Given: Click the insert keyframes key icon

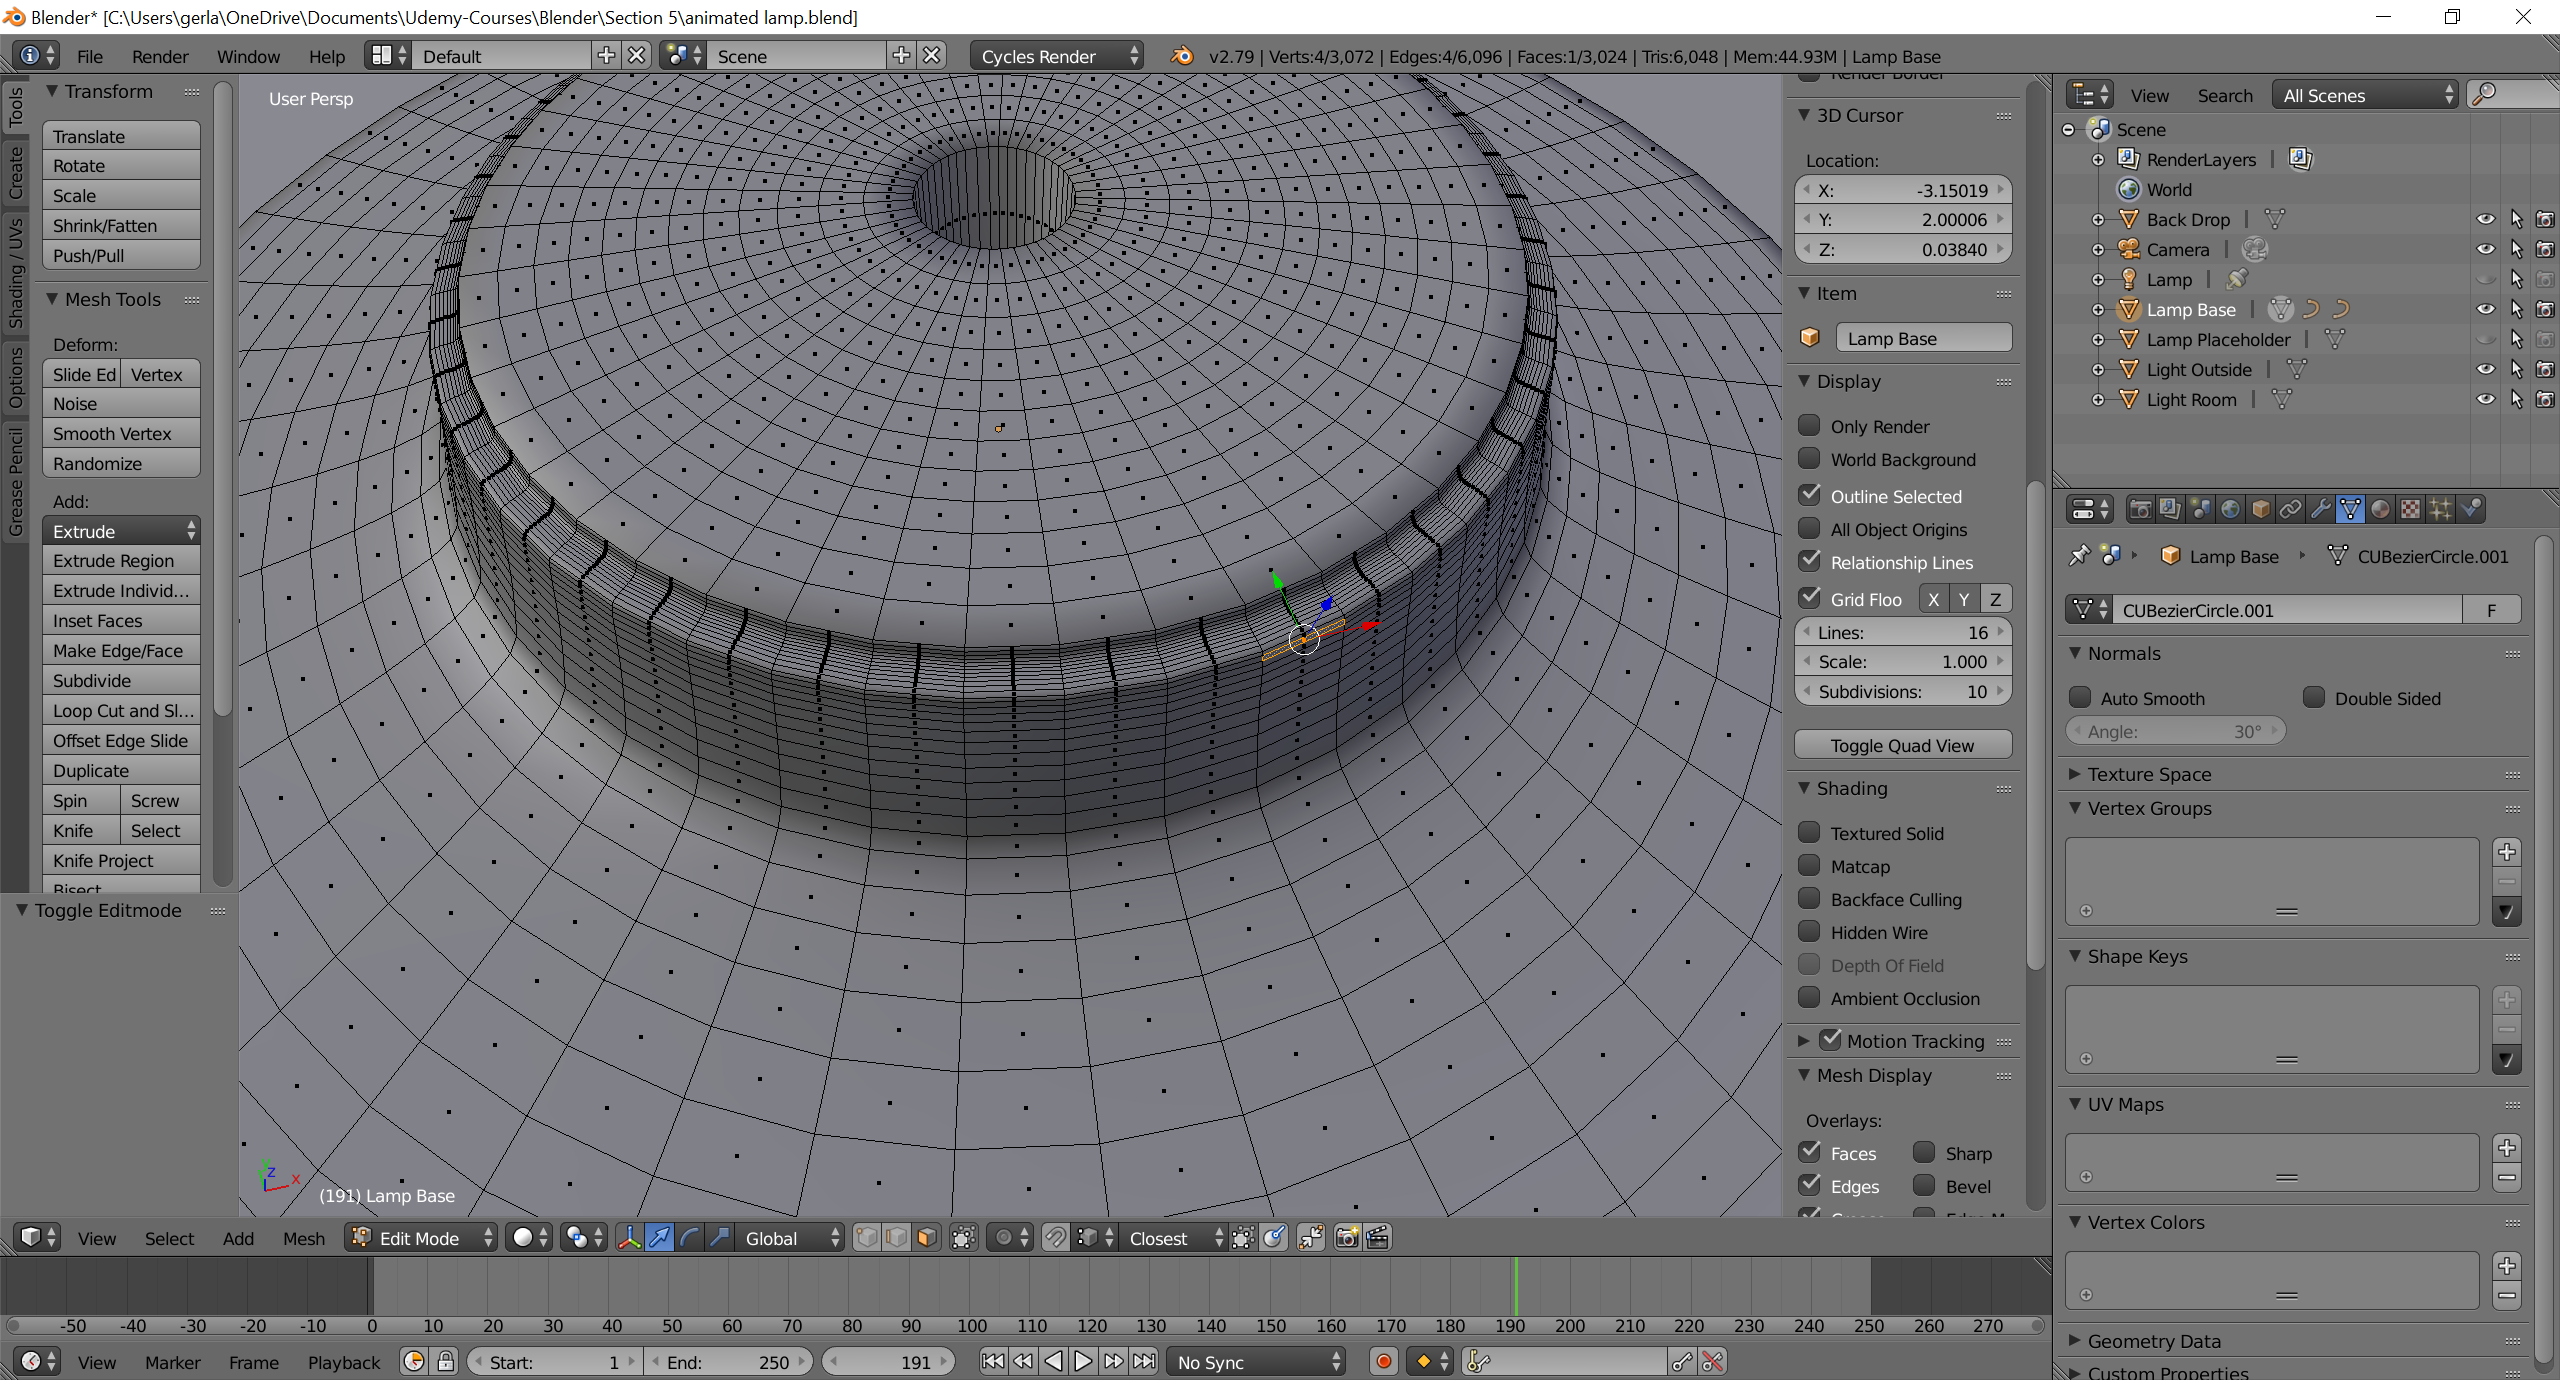Looking at the screenshot, I should [1683, 1362].
